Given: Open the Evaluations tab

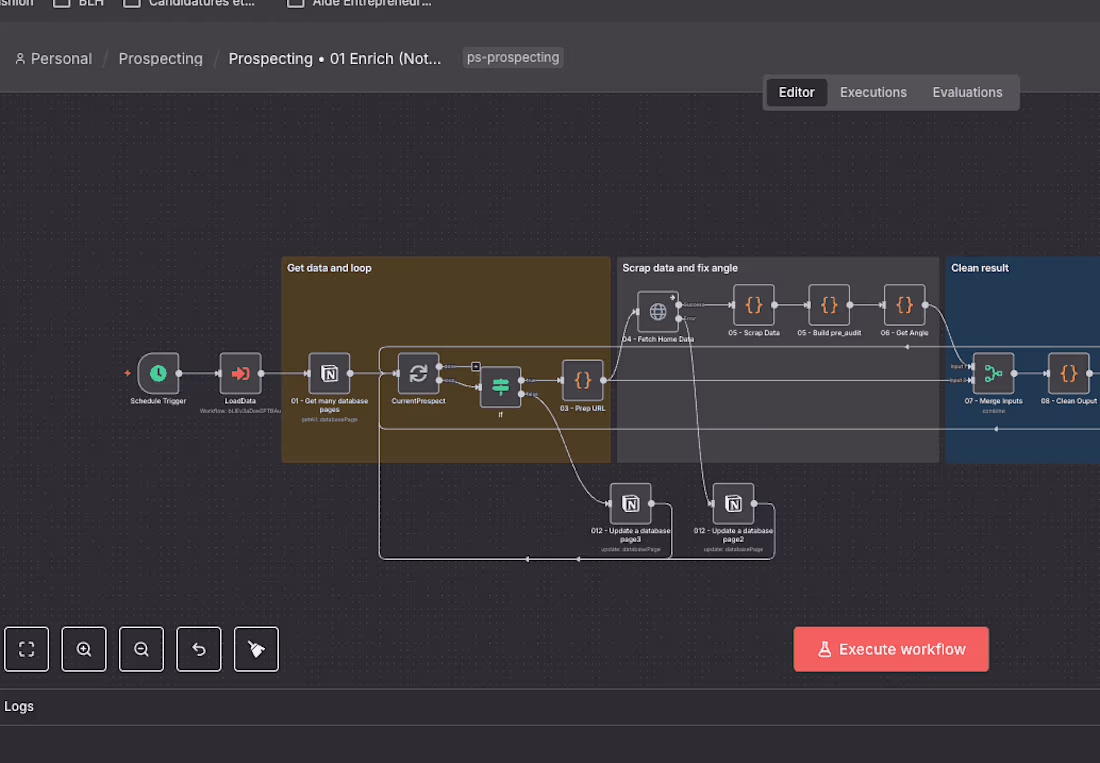Looking at the screenshot, I should [967, 92].
